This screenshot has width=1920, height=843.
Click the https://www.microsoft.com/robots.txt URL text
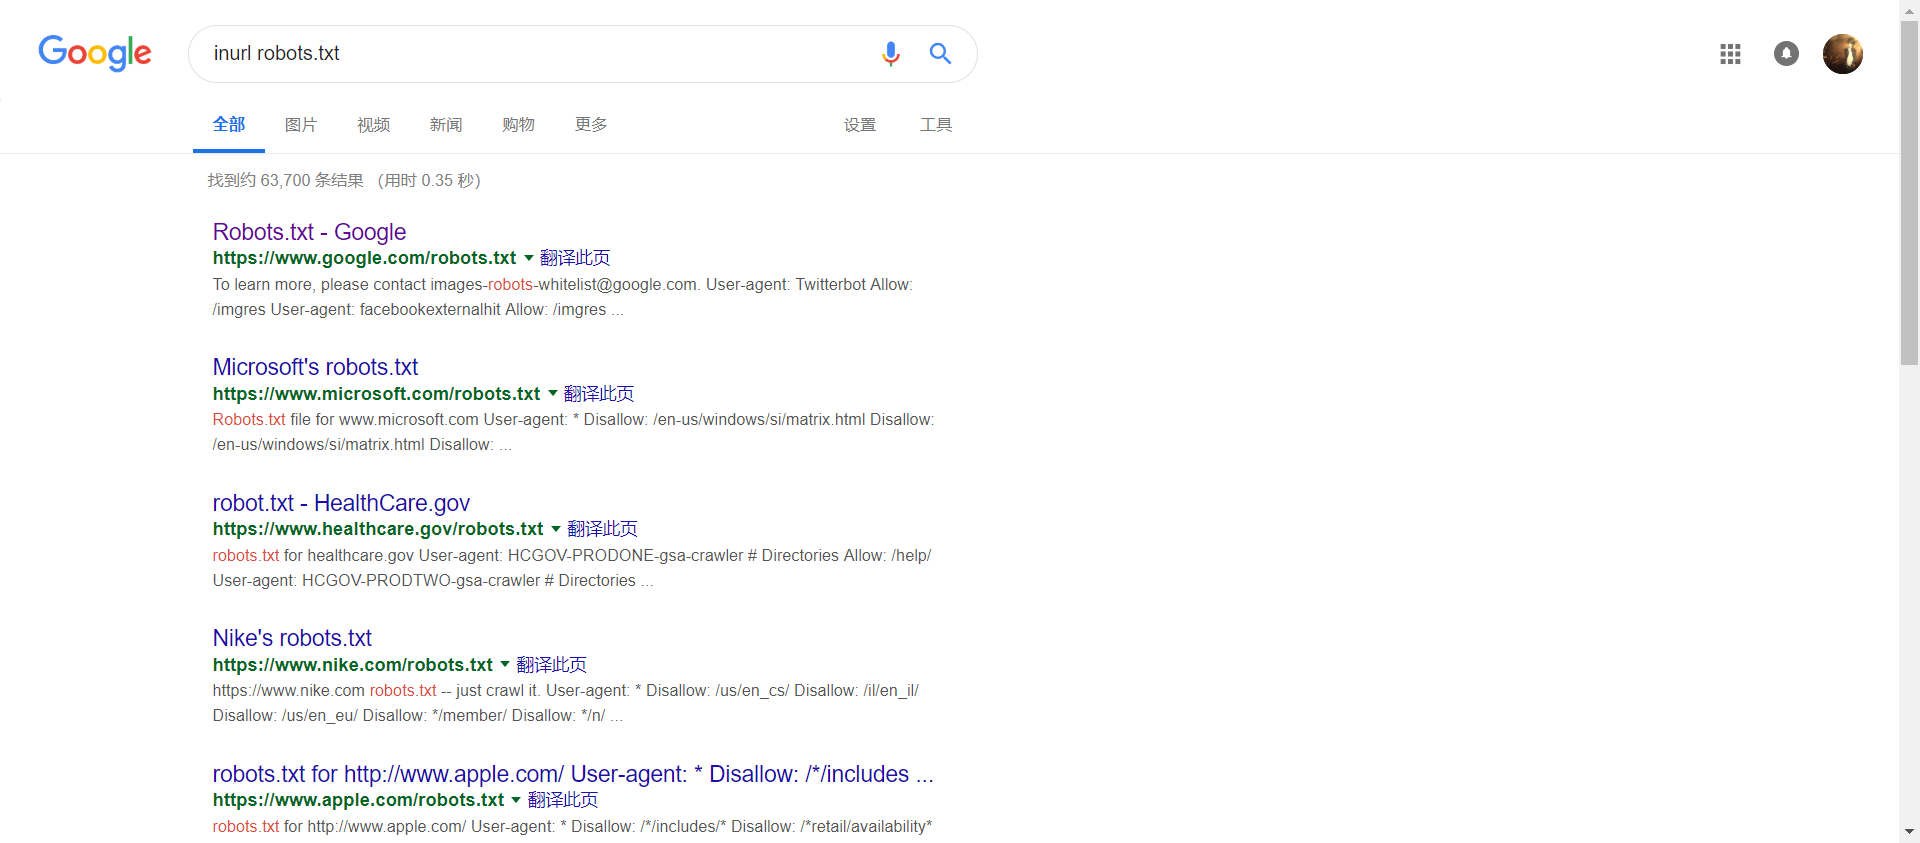[x=376, y=393]
